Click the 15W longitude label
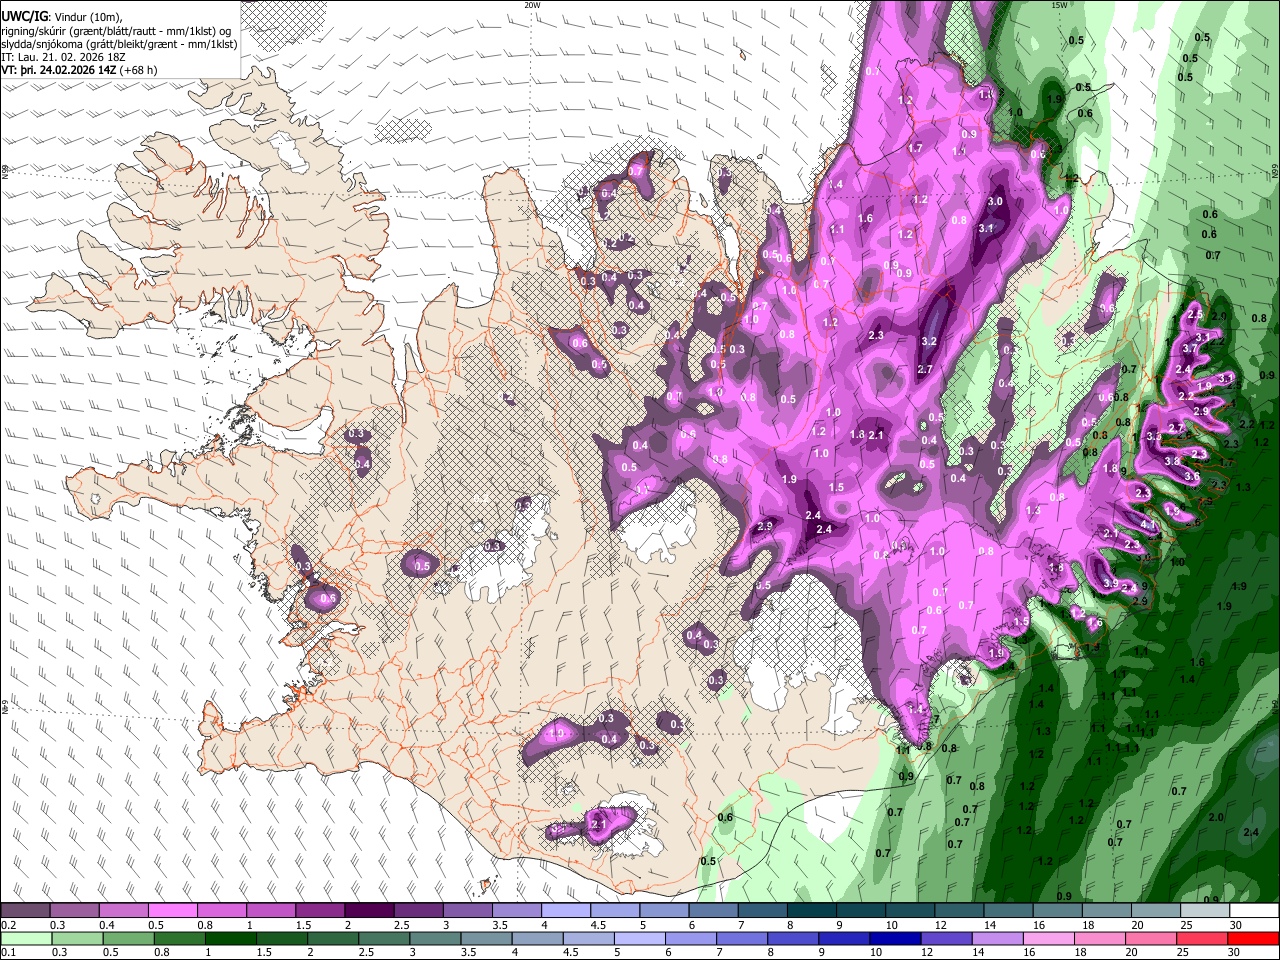The width and height of the screenshot is (1280, 960). [1059, 5]
